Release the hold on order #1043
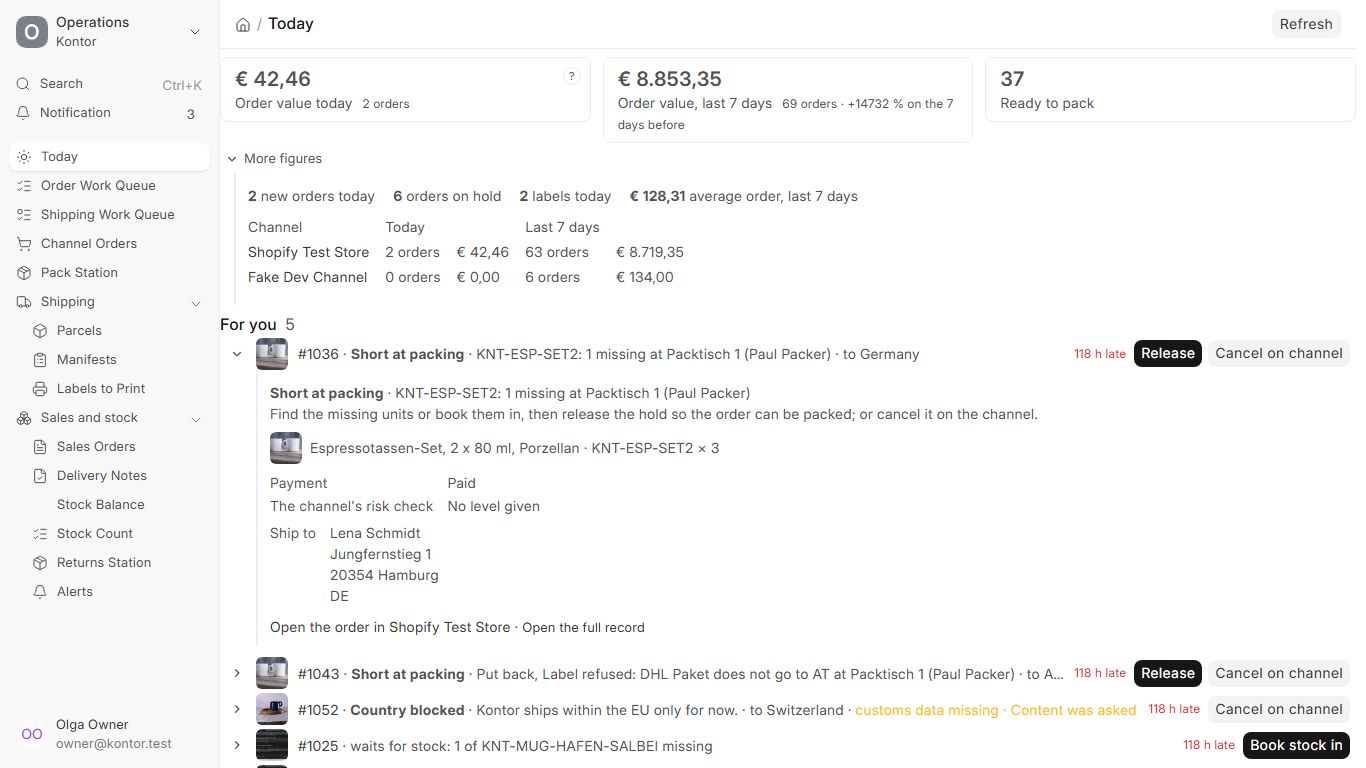Screen dimensions: 1366x768 click(x=1168, y=674)
